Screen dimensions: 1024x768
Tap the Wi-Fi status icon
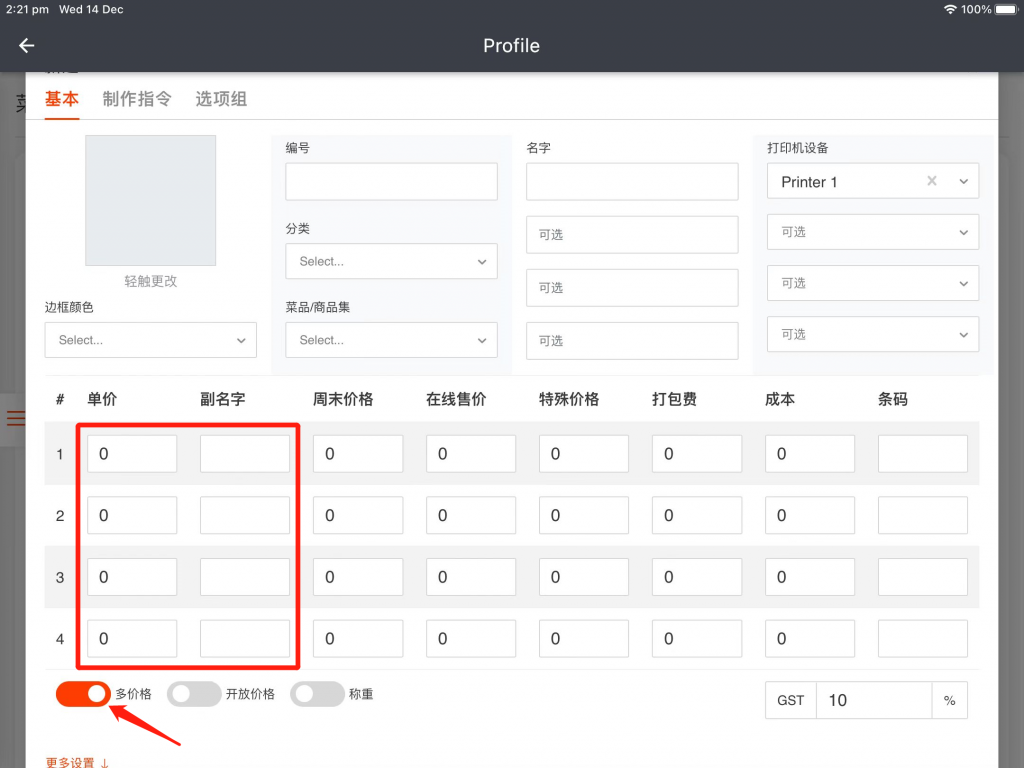[x=950, y=9]
